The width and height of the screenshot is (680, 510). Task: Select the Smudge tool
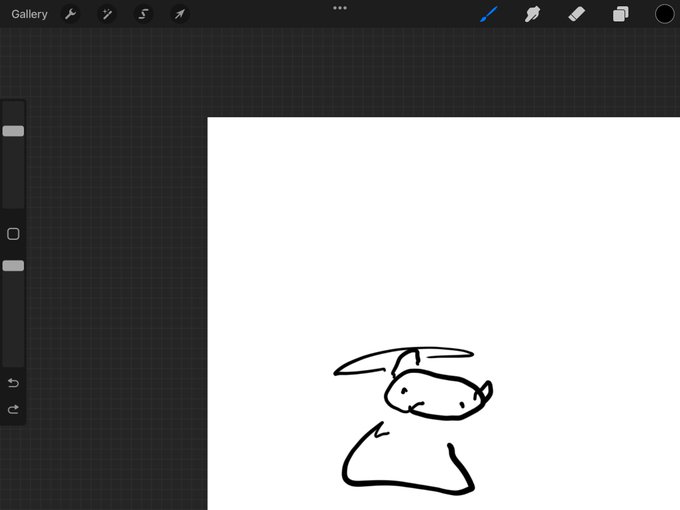tap(533, 14)
